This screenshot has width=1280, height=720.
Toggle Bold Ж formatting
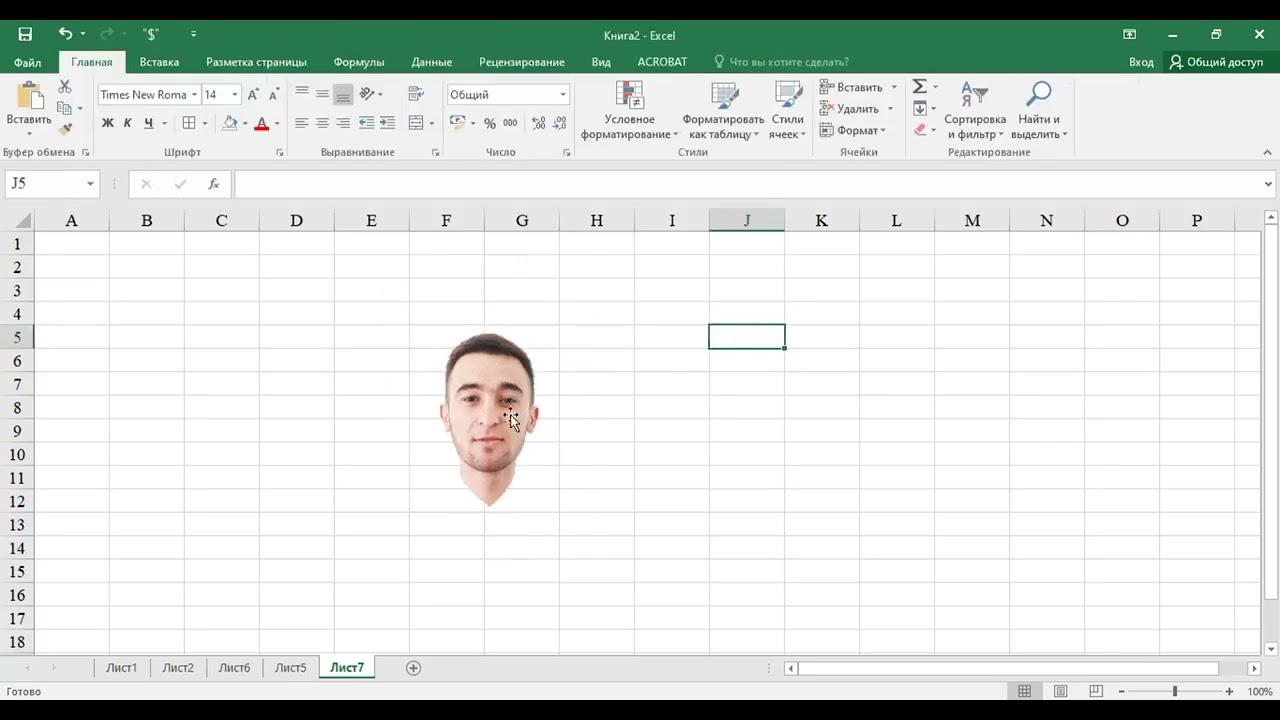107,123
